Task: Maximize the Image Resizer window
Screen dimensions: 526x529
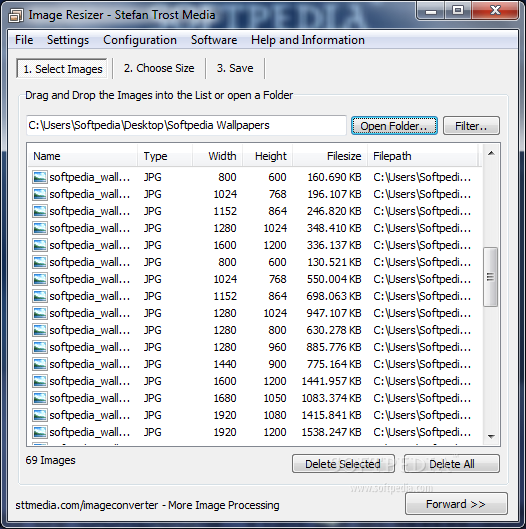Action: coord(458,11)
